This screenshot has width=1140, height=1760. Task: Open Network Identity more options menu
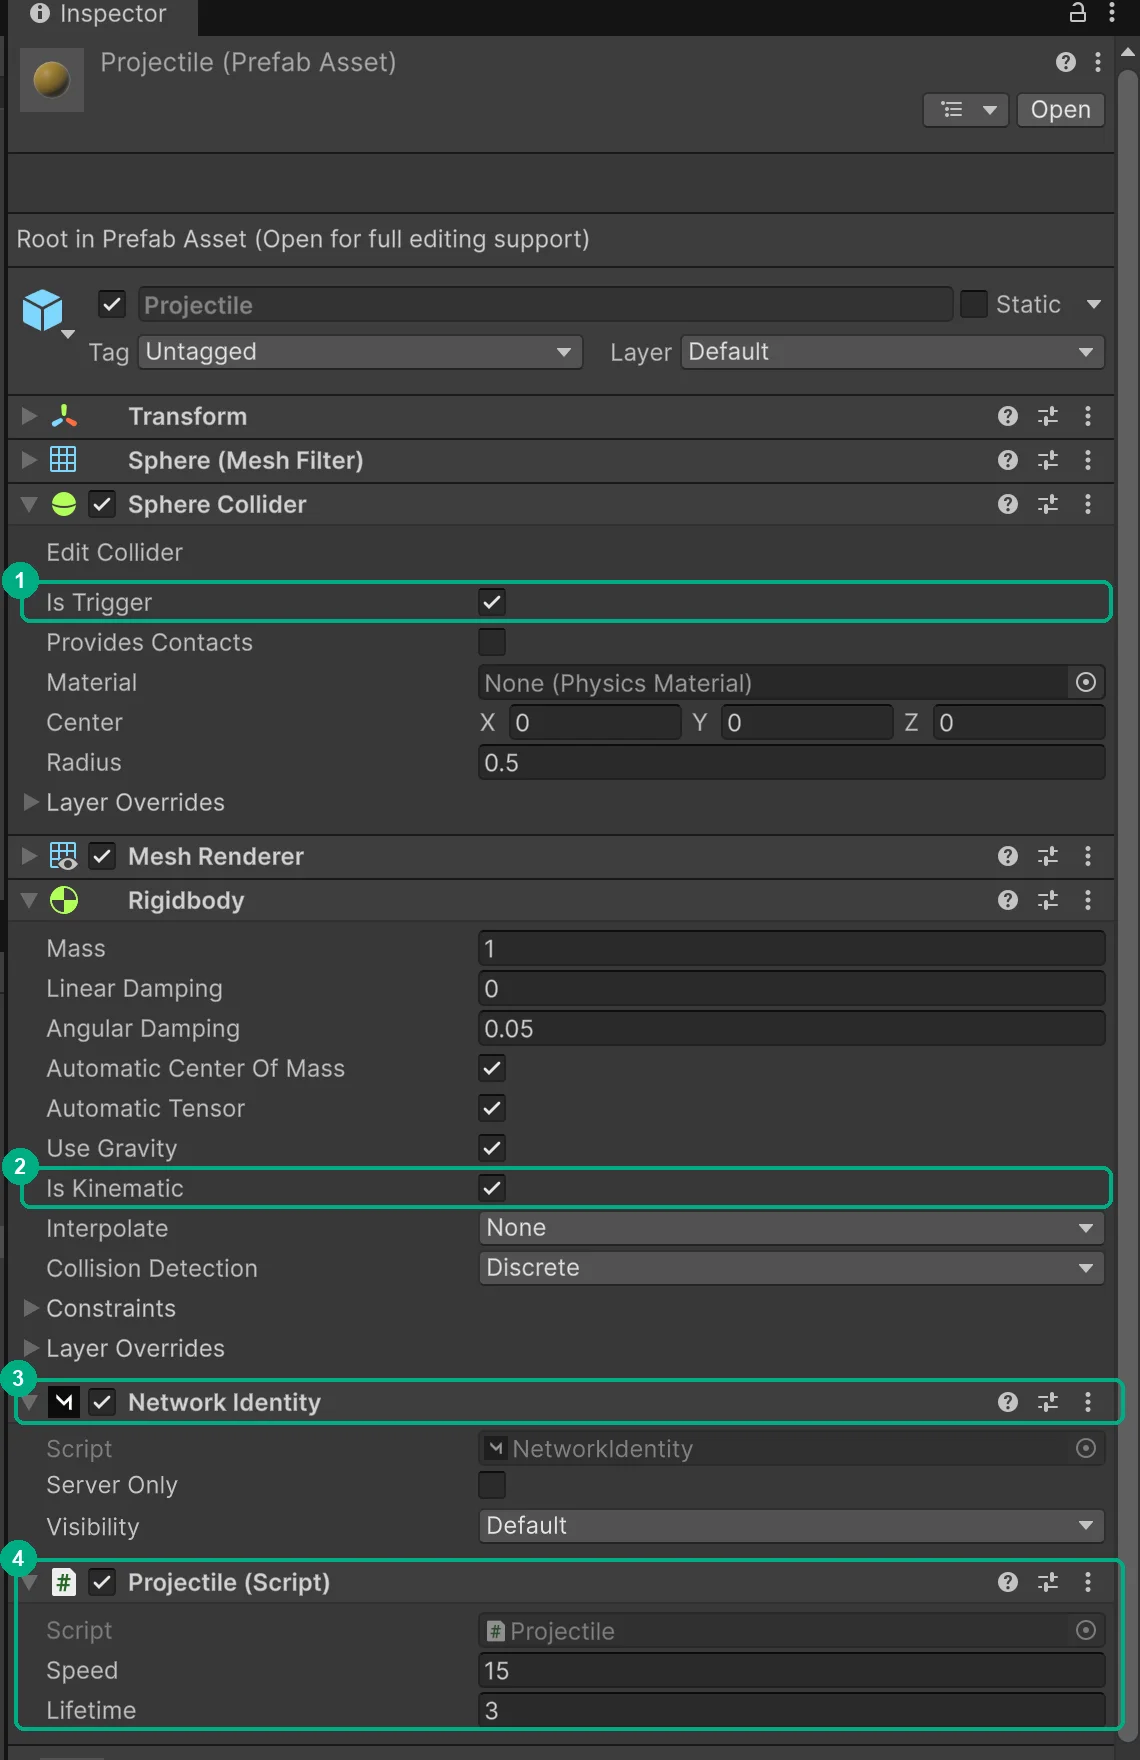[1088, 1402]
